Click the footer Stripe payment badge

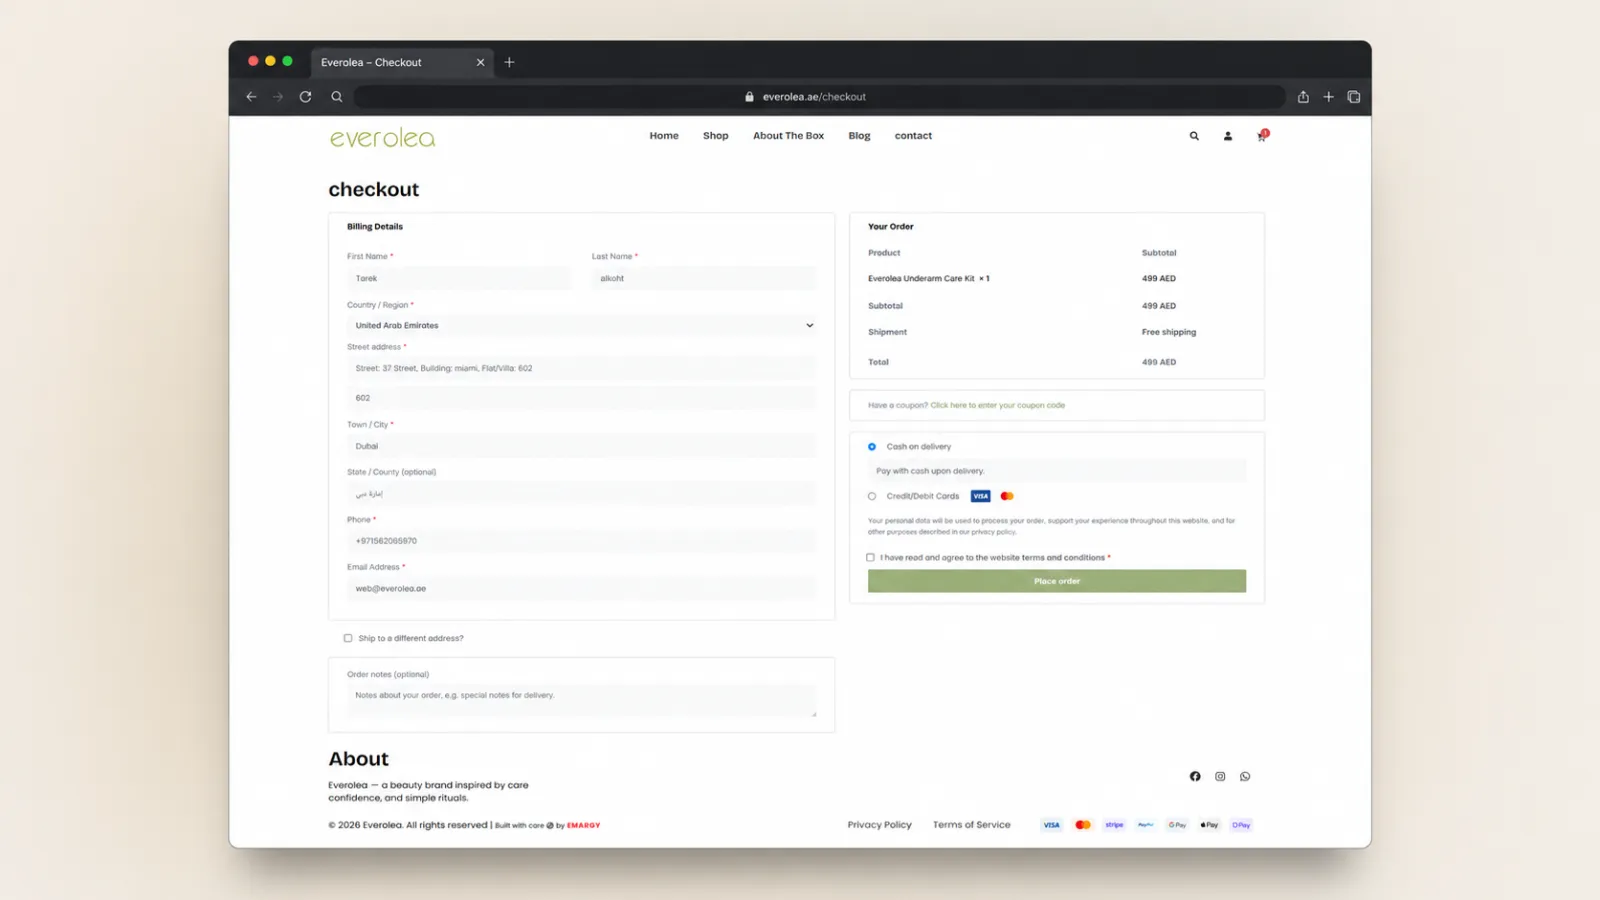[1114, 825]
